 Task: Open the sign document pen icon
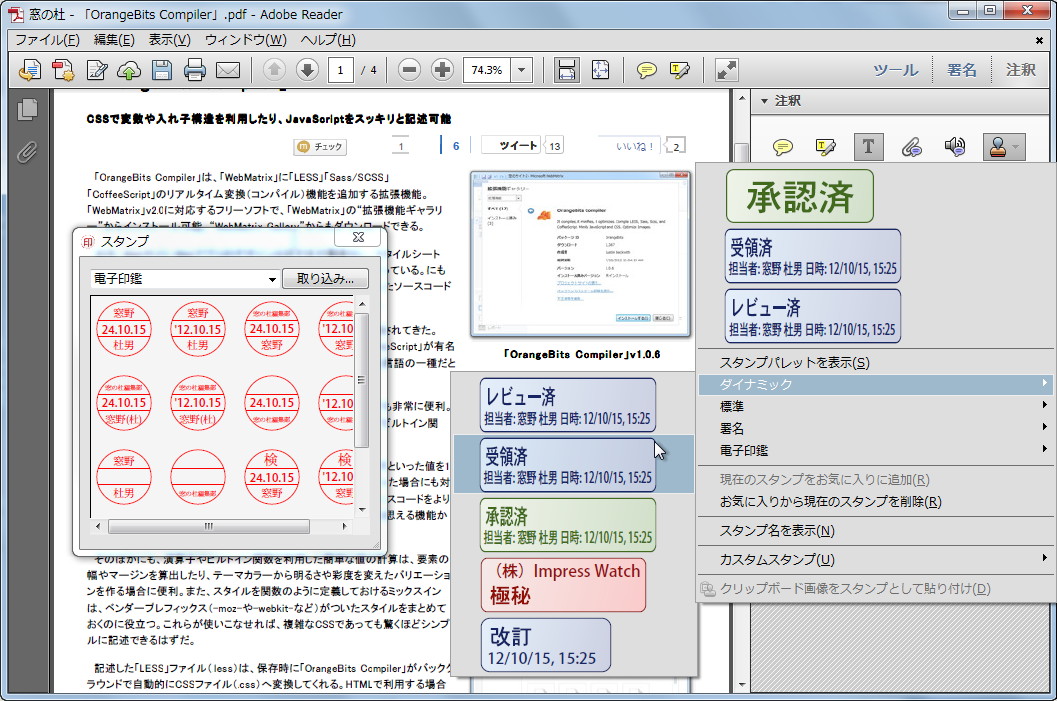[x=96, y=69]
